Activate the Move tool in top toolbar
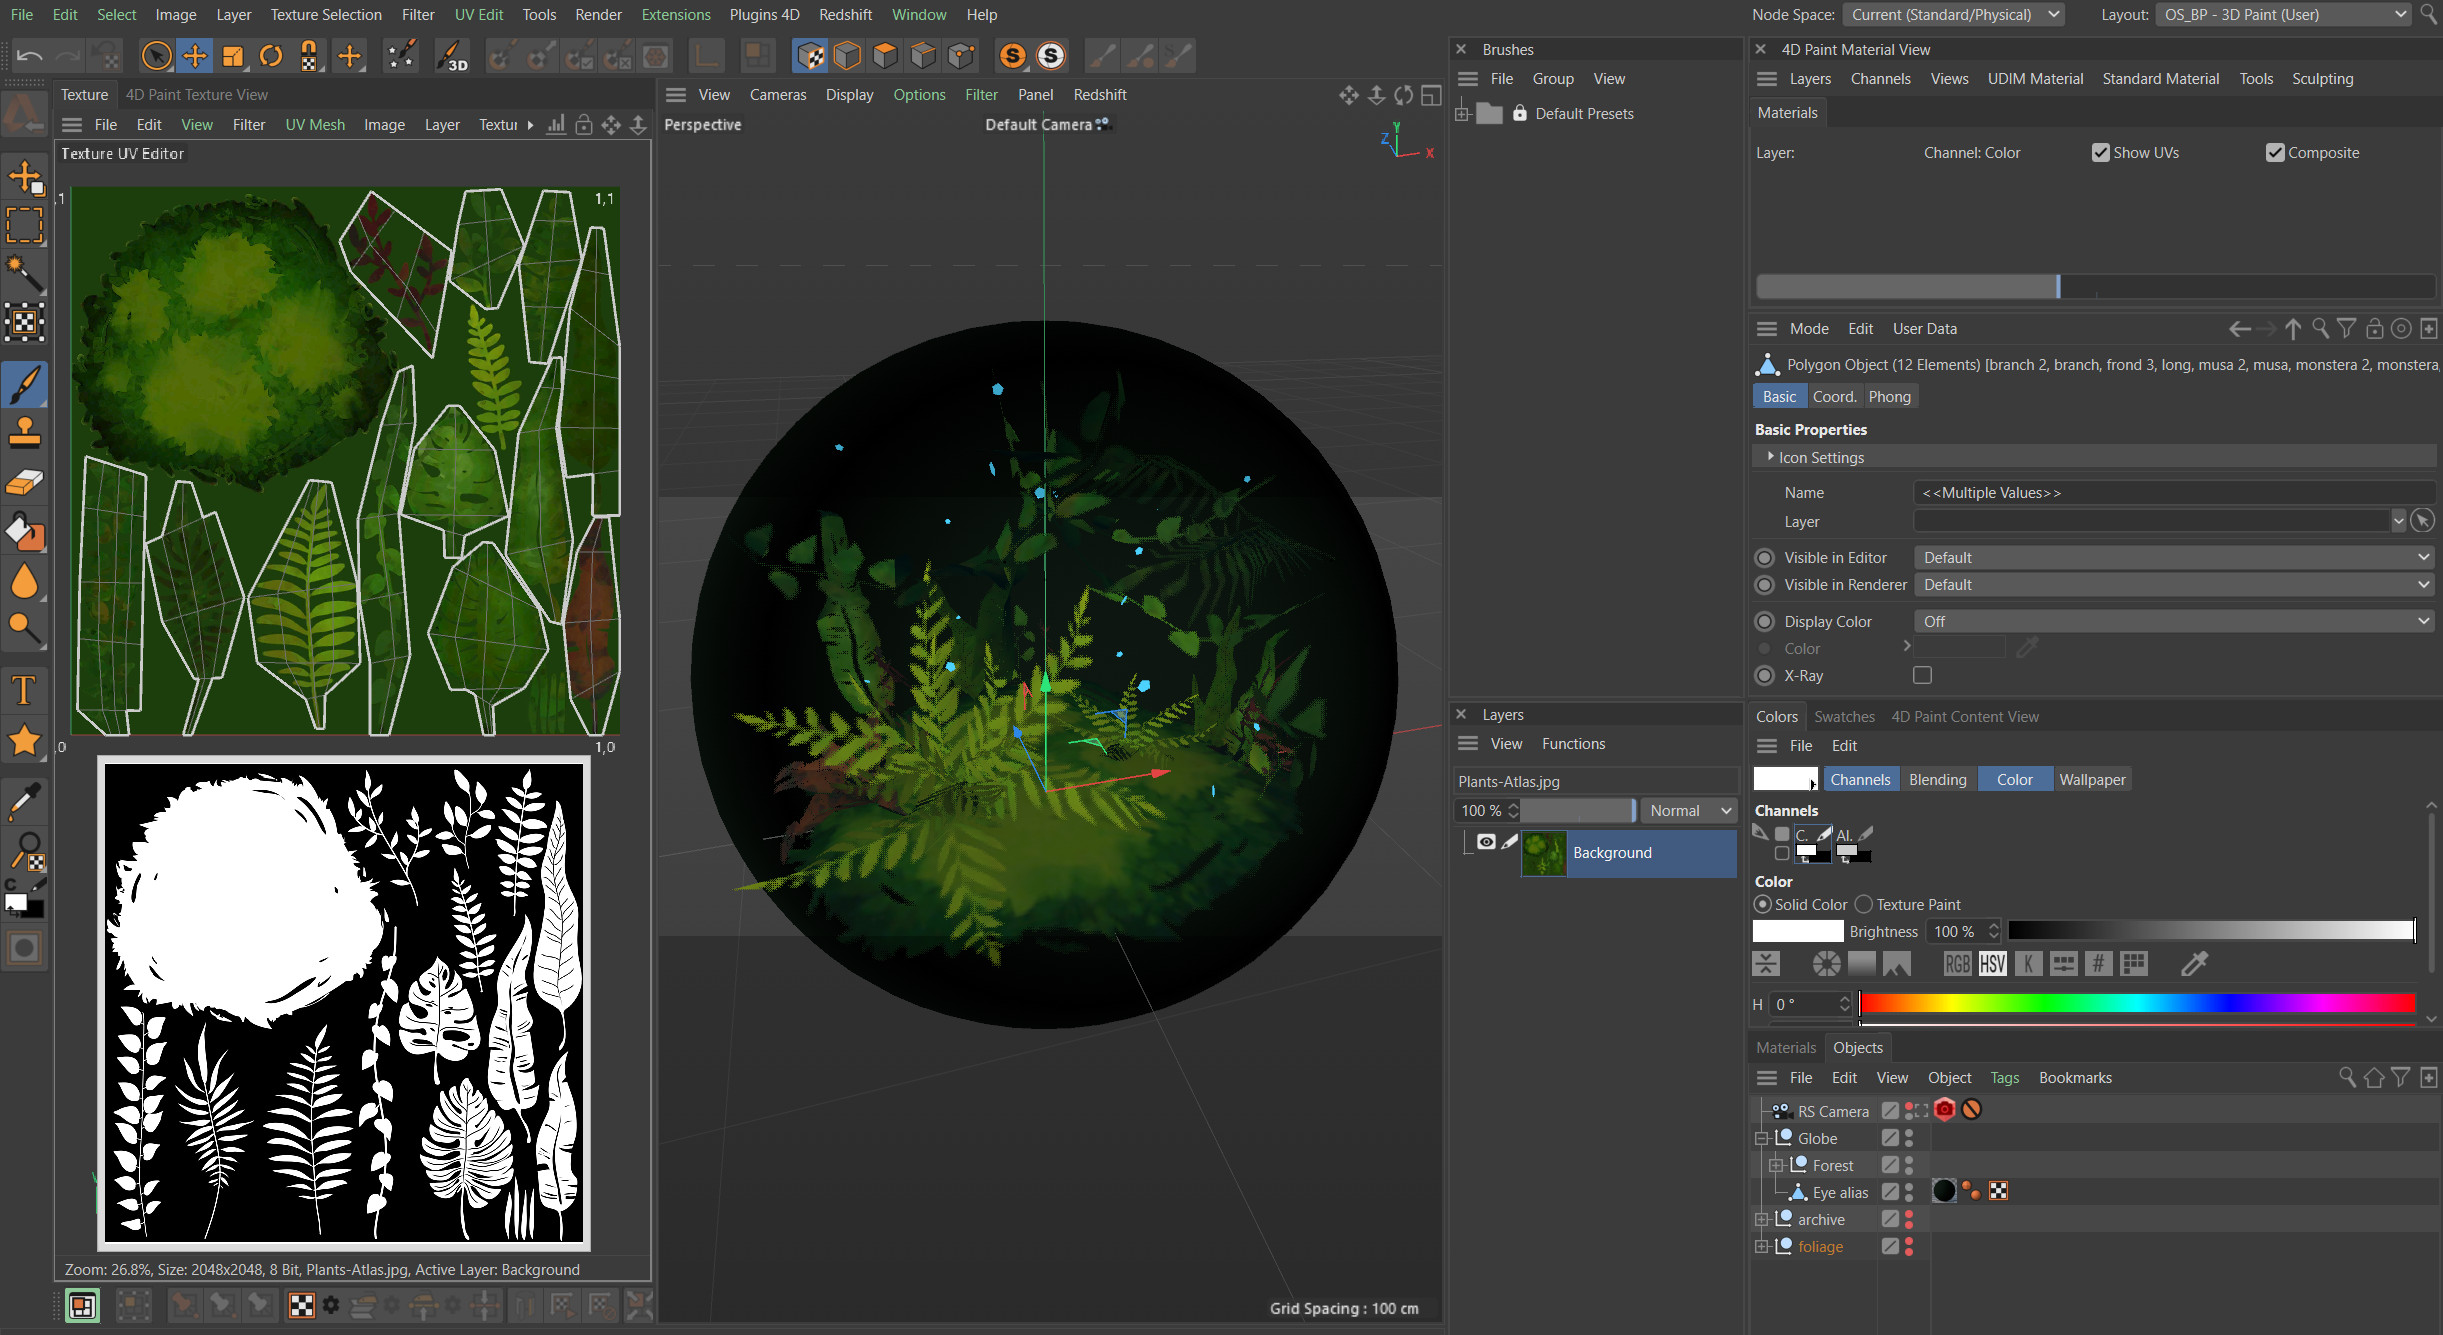Viewport: 2443px width, 1335px height. (195, 56)
